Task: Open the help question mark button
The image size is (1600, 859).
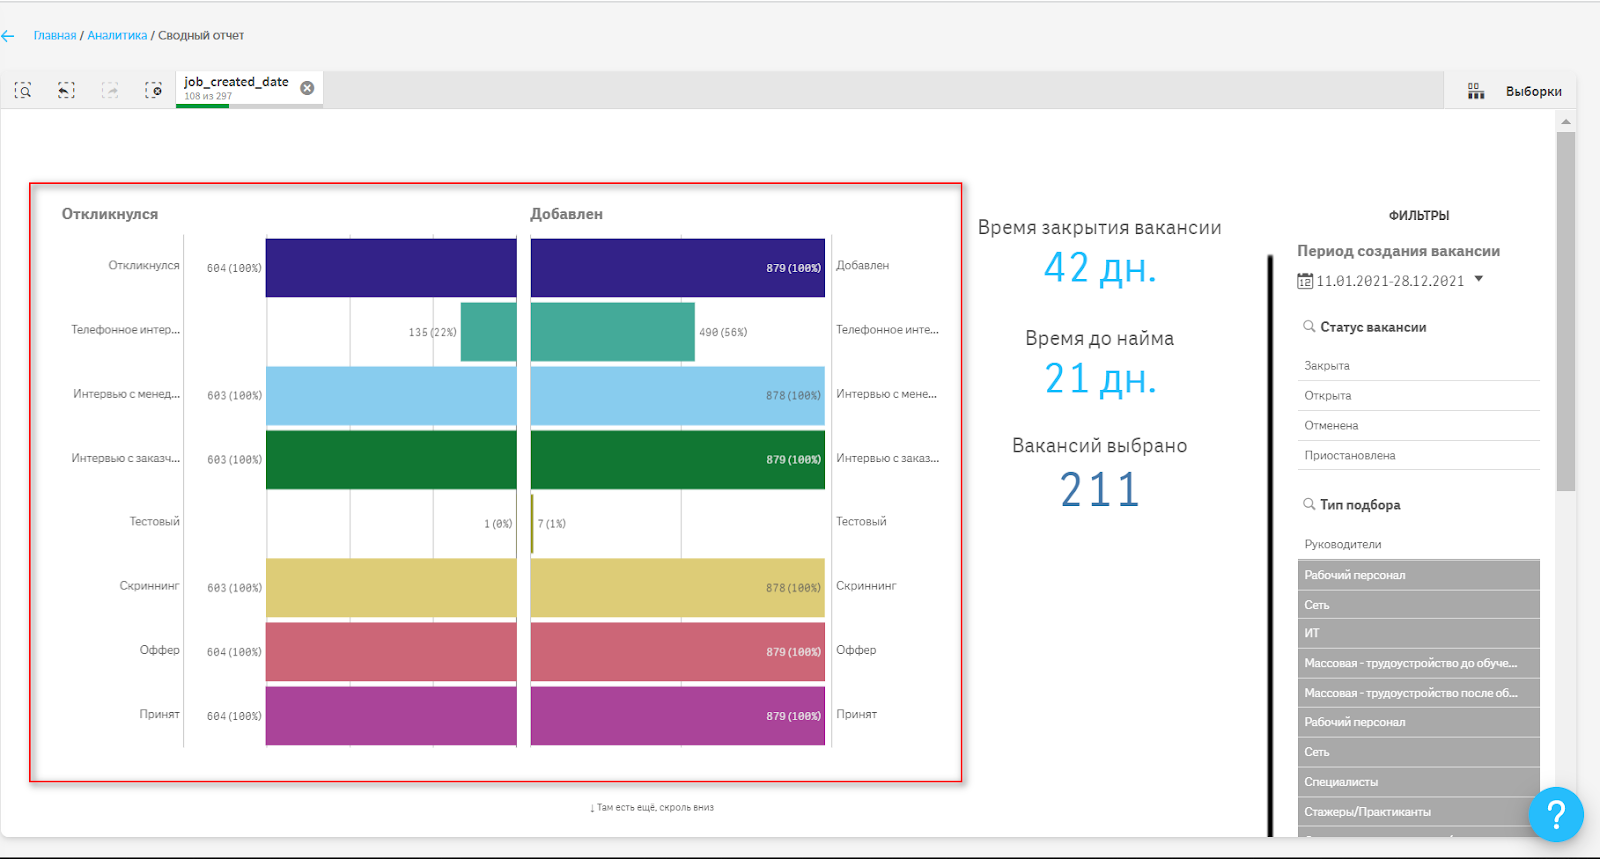Action: pyautogui.click(x=1556, y=814)
